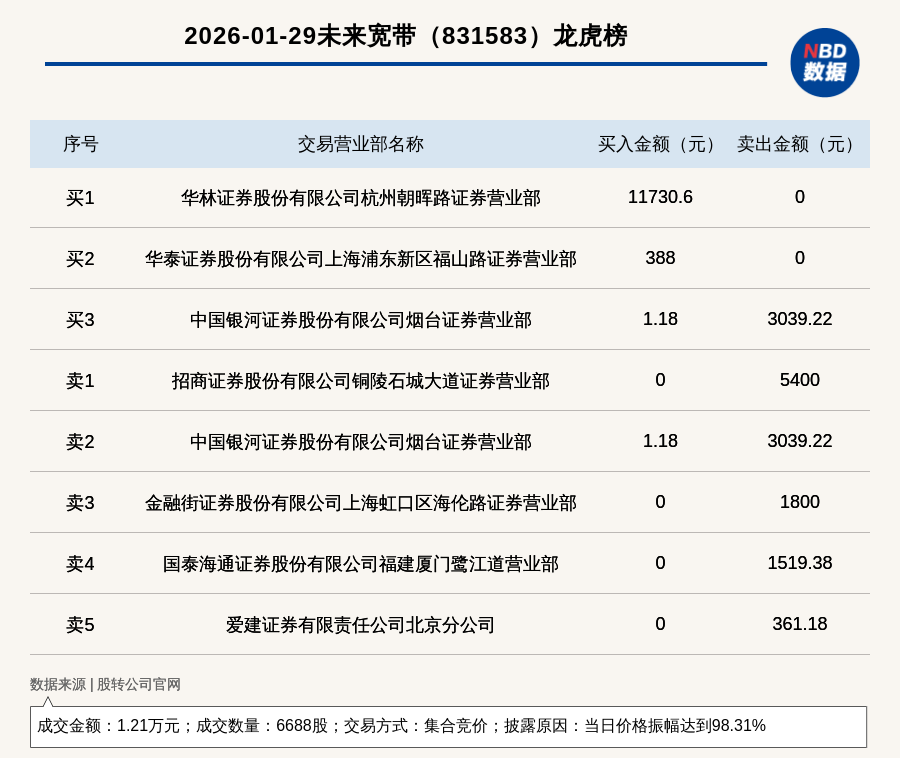Select the 卖1 row sequence label
The width and height of the screenshot is (900, 758).
[x=80, y=381]
